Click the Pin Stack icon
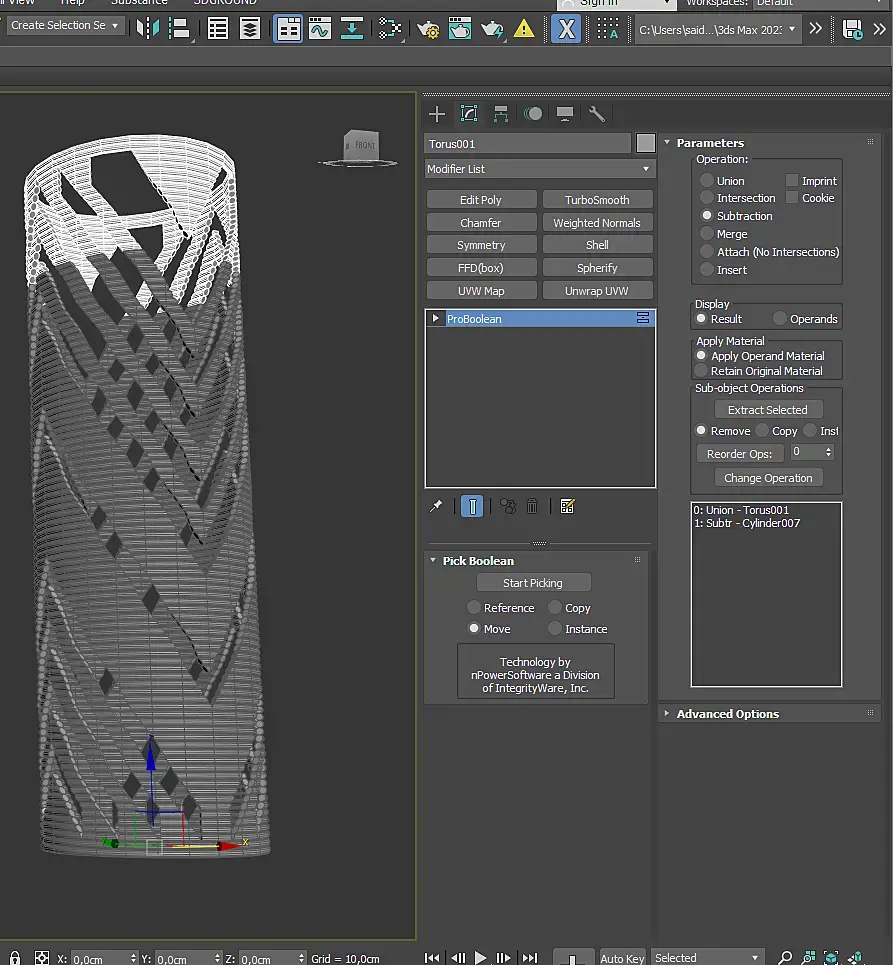The image size is (893, 965). click(436, 507)
